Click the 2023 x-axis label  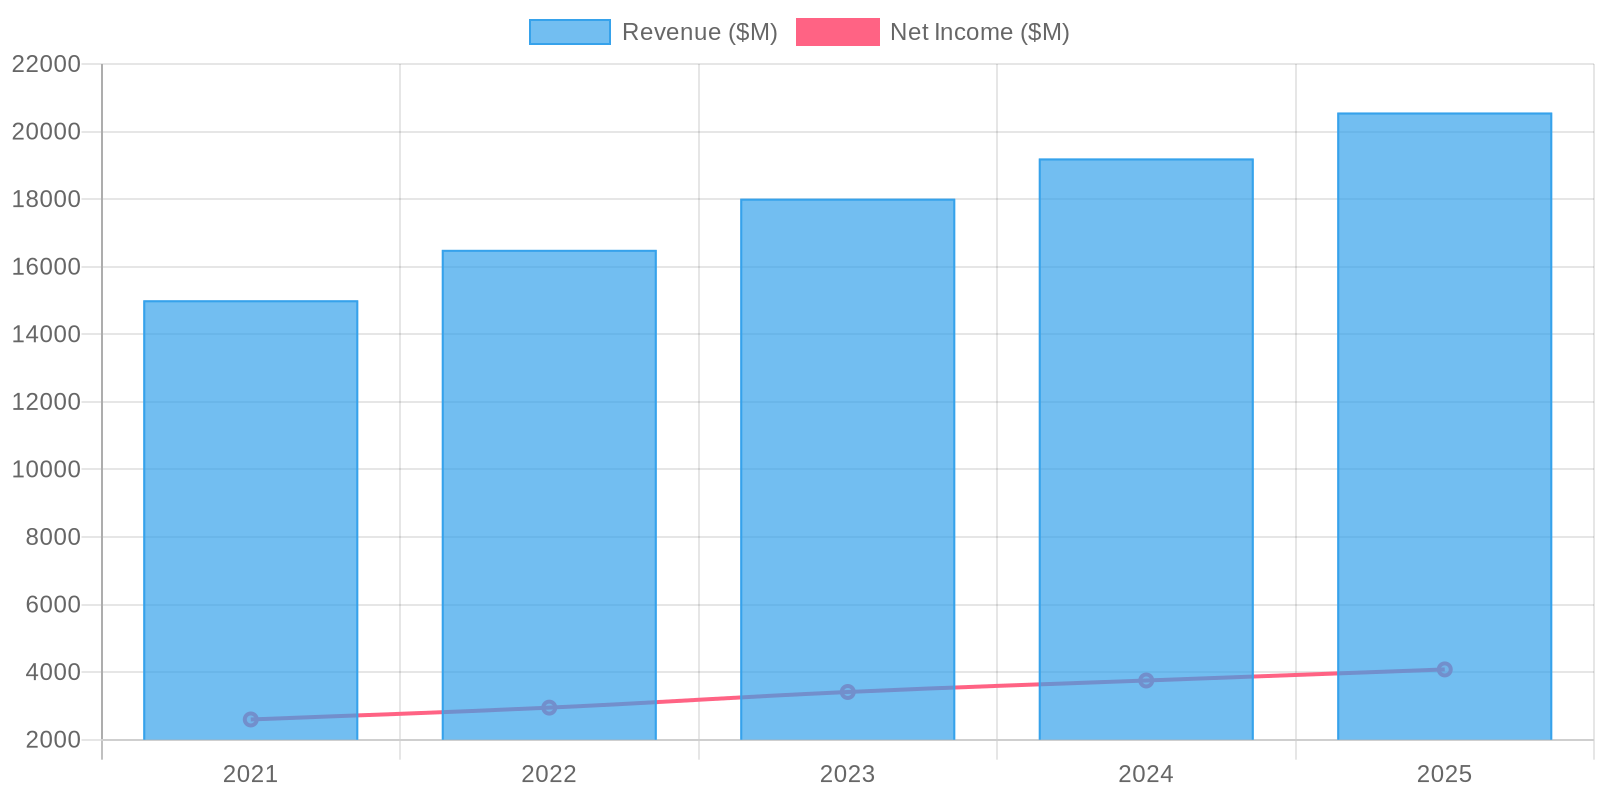click(x=847, y=774)
